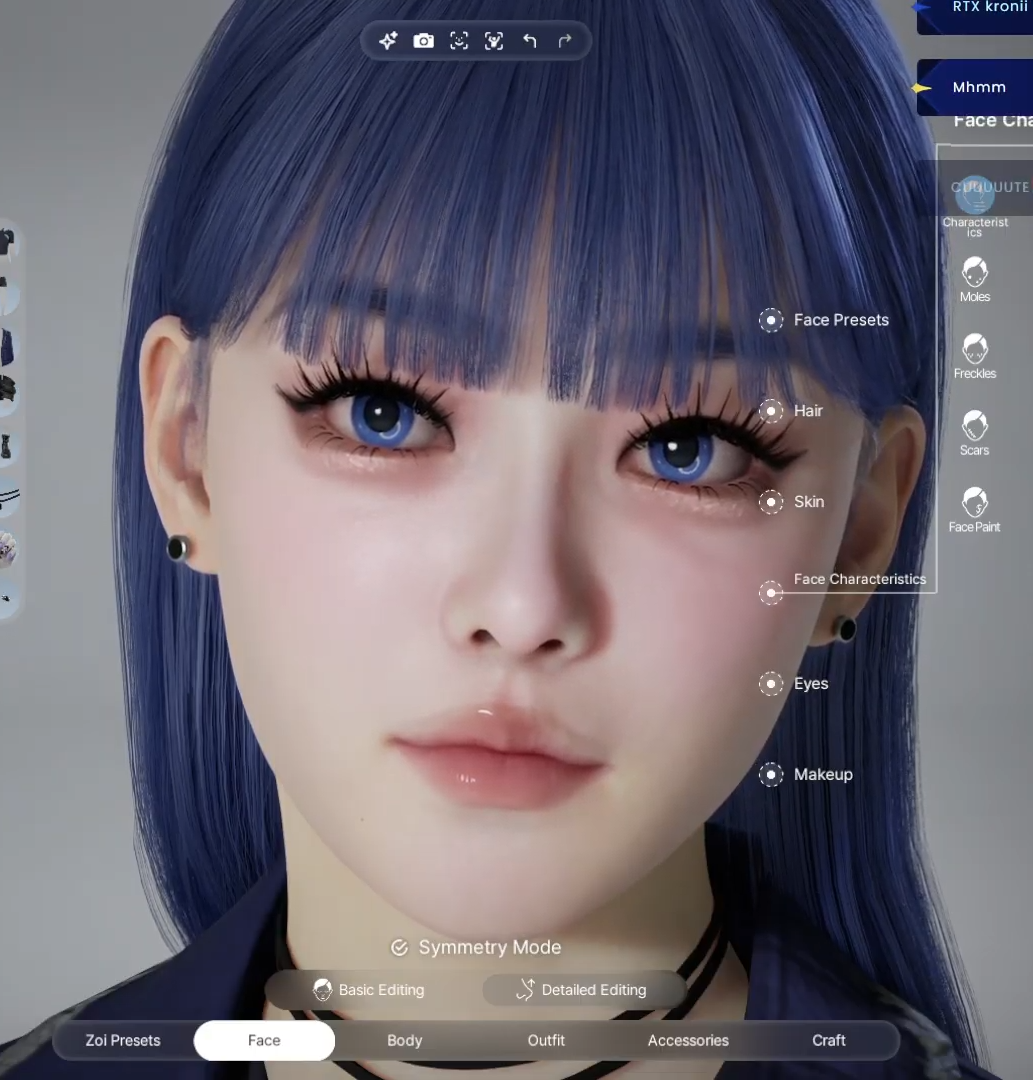
Task: Redo the edit with the redo arrow
Action: point(565,41)
